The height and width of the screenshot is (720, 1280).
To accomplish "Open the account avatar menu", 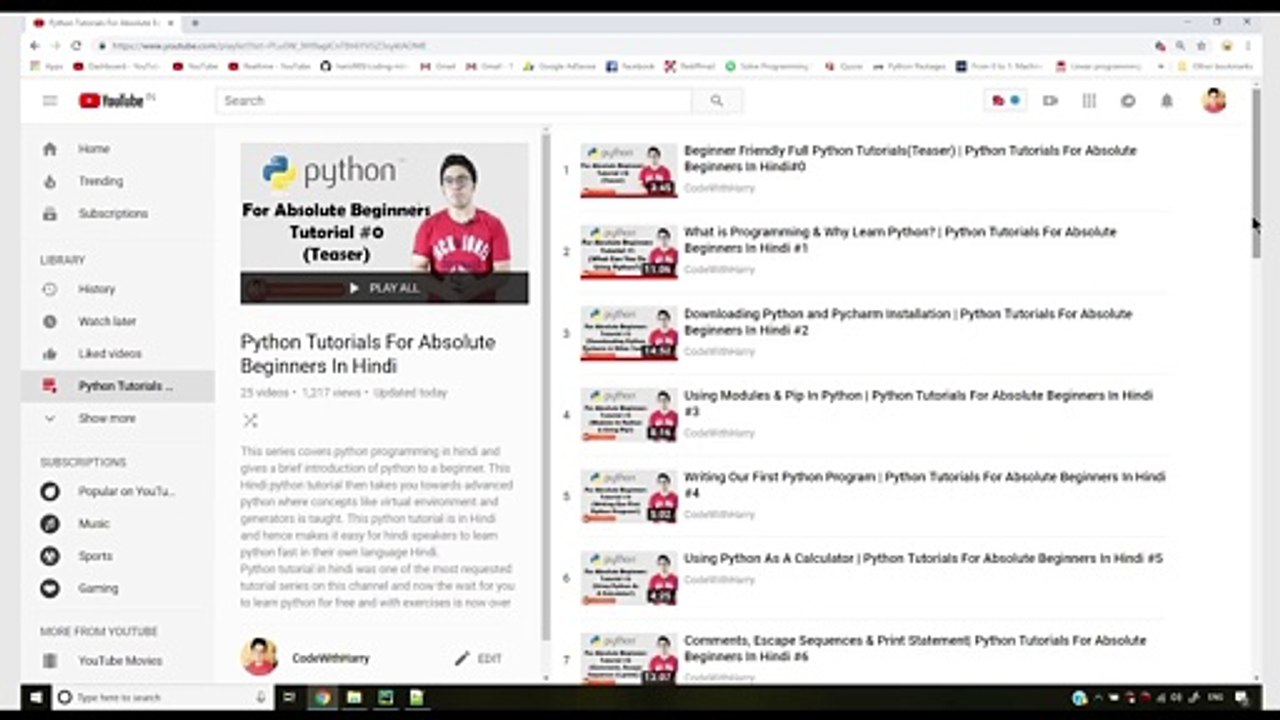I will click(x=1214, y=100).
